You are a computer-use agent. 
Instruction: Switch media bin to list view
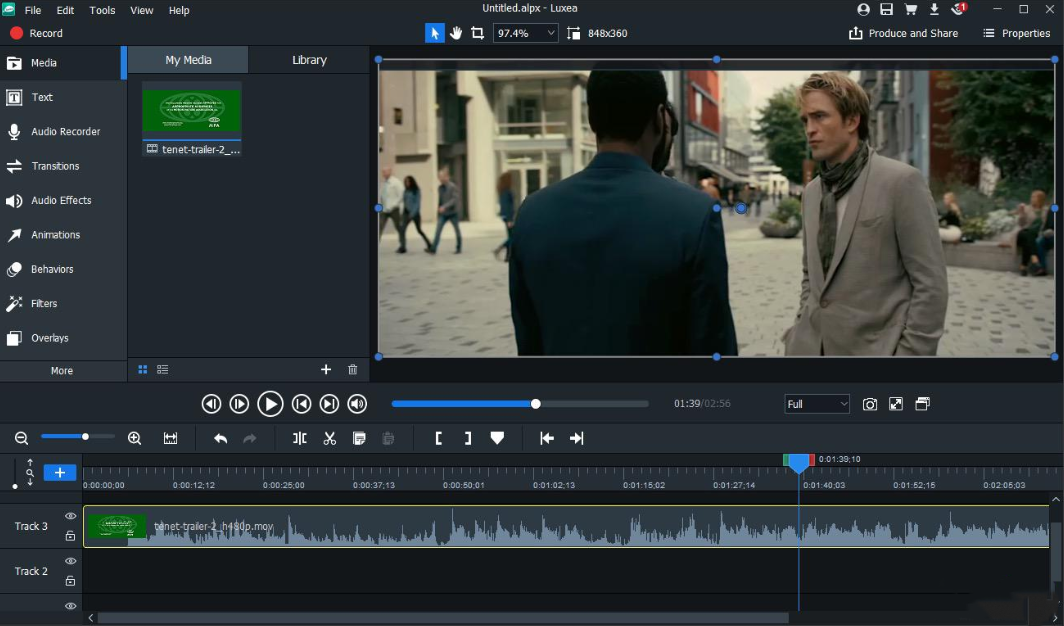pyautogui.click(x=163, y=370)
